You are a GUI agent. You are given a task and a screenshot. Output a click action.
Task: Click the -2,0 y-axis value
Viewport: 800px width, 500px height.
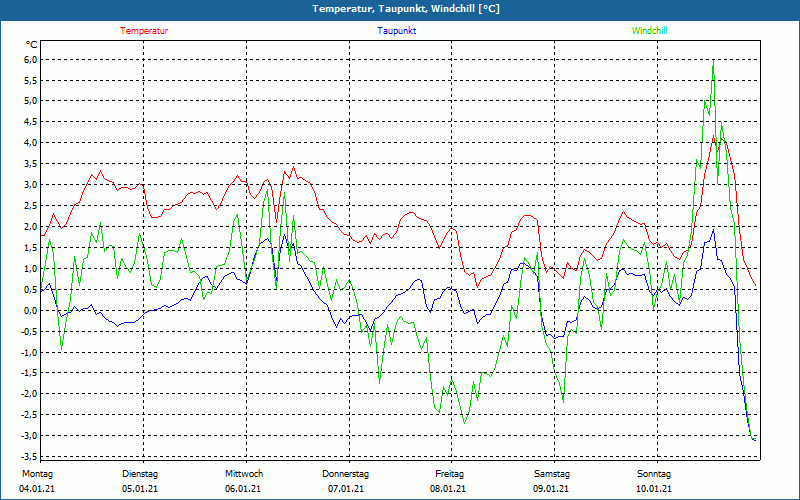30,394
